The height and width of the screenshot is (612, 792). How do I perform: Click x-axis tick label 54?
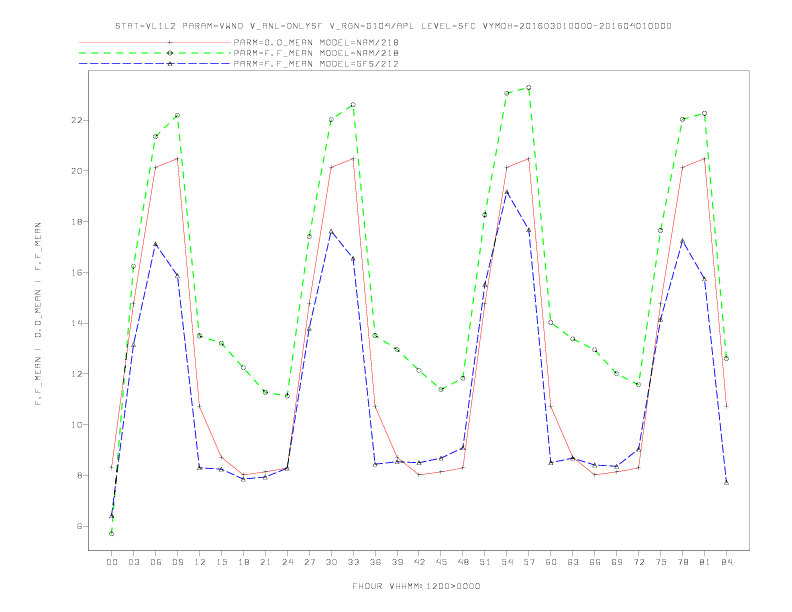coord(507,562)
